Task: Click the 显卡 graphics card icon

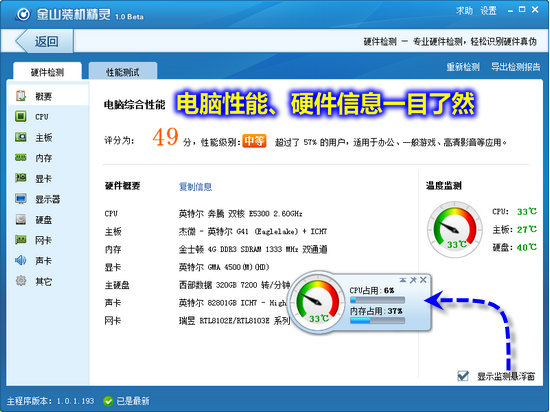Action: click(21, 178)
